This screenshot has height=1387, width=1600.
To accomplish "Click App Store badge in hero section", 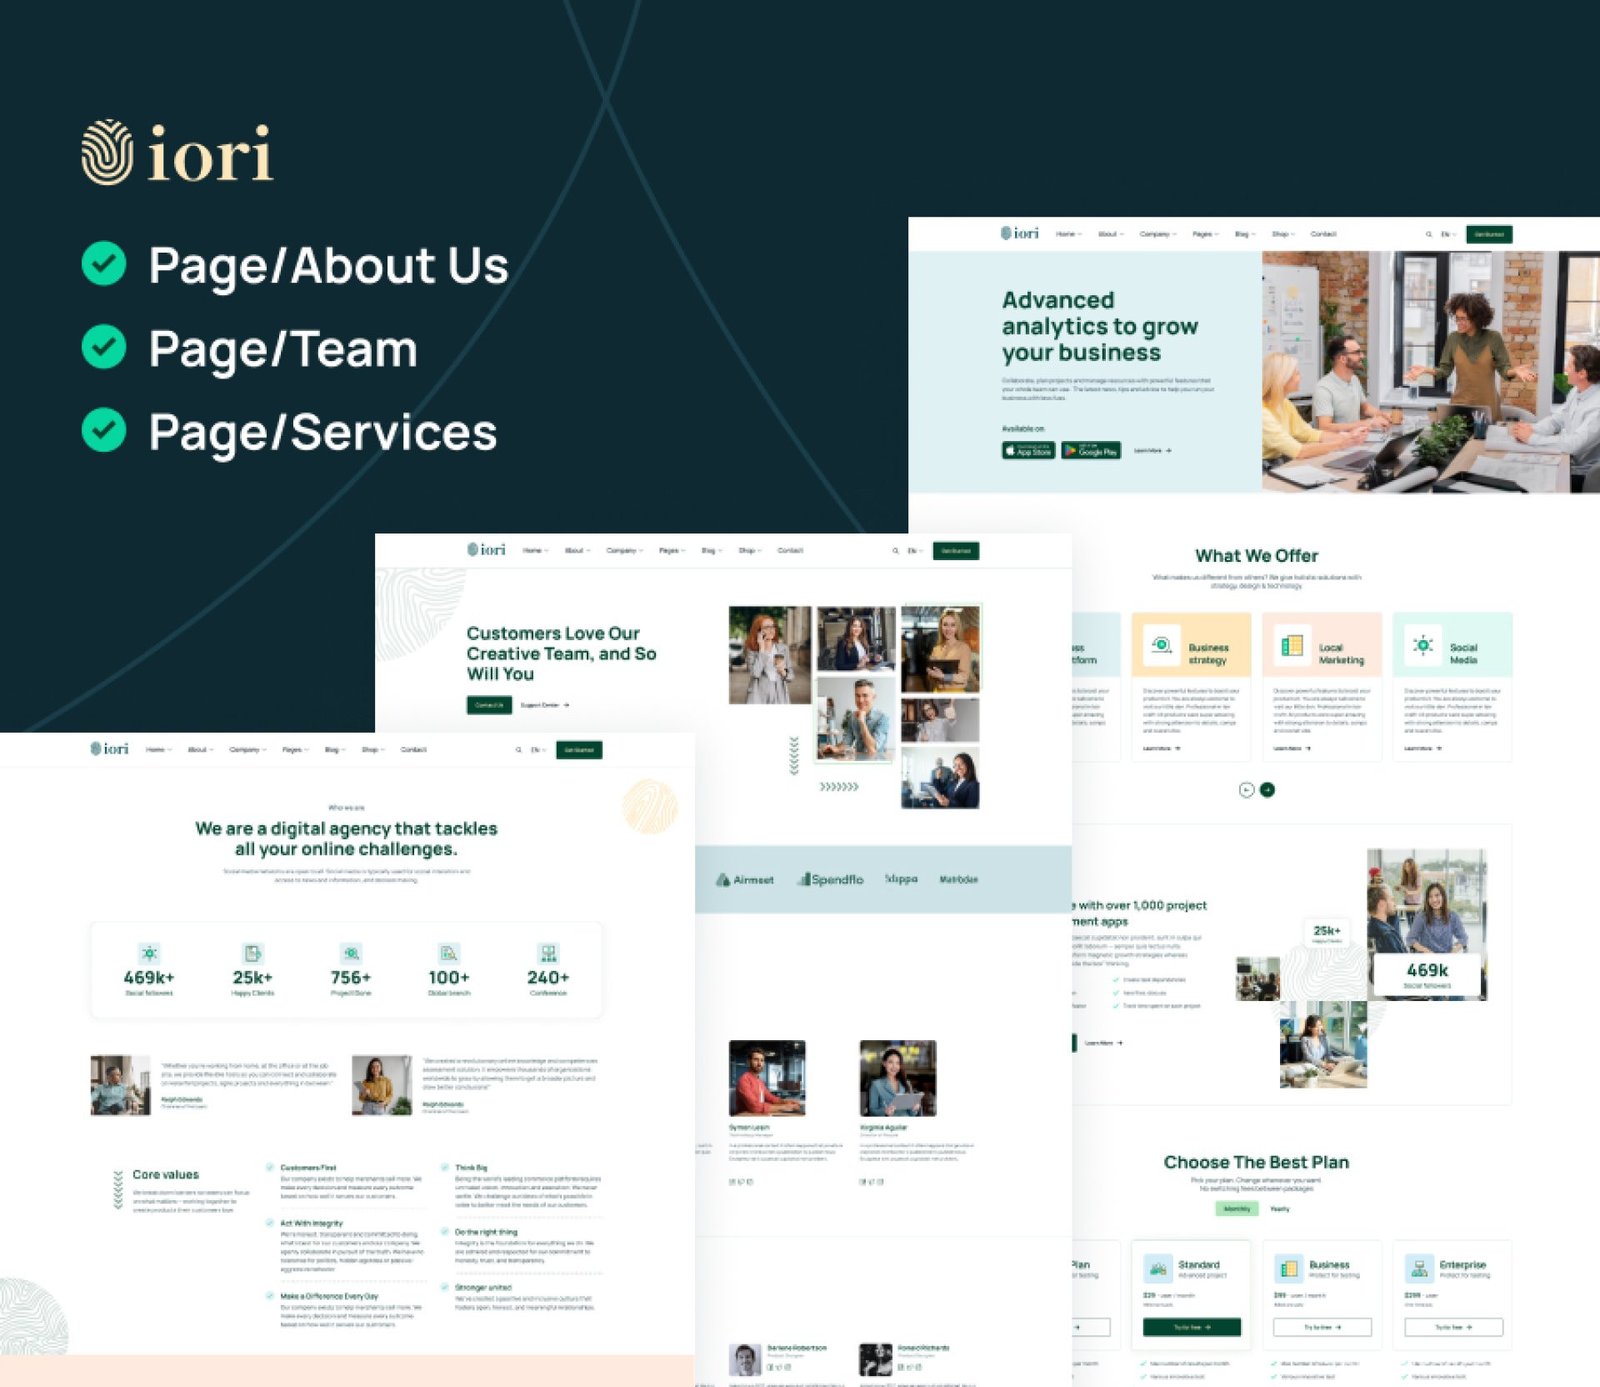I will [1028, 451].
